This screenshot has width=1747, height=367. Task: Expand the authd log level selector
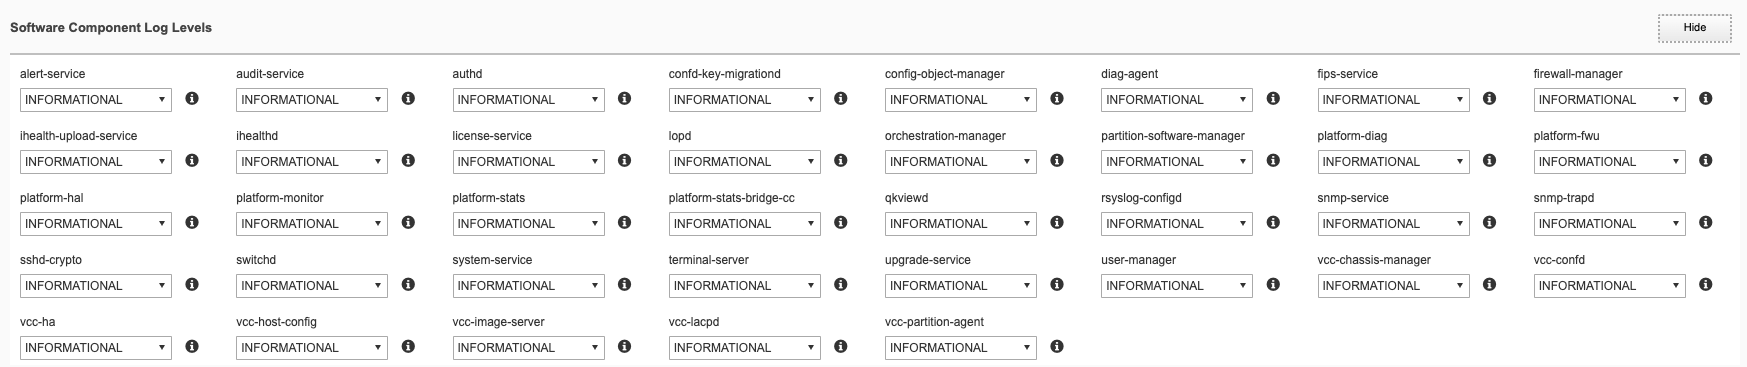point(528,100)
